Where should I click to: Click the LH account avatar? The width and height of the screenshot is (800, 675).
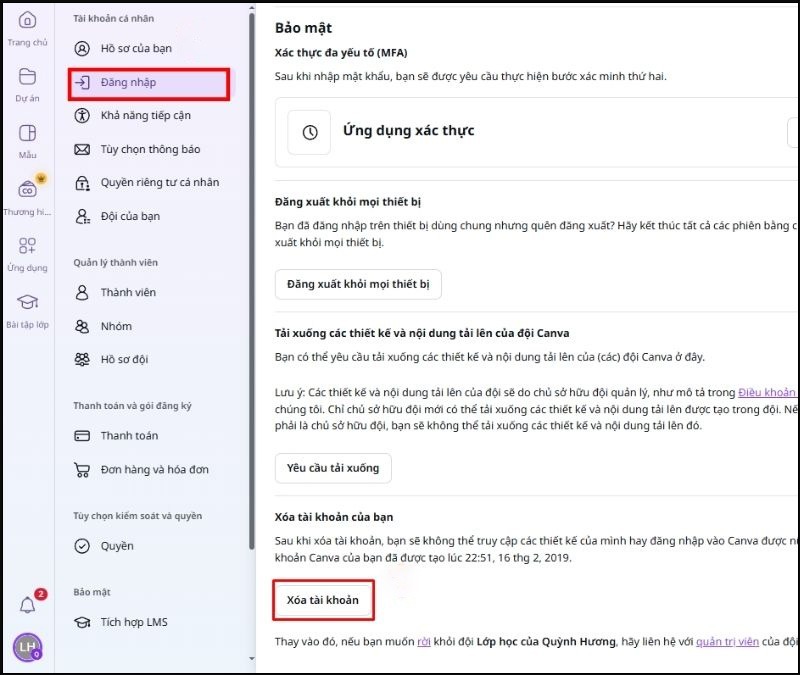tap(28, 647)
